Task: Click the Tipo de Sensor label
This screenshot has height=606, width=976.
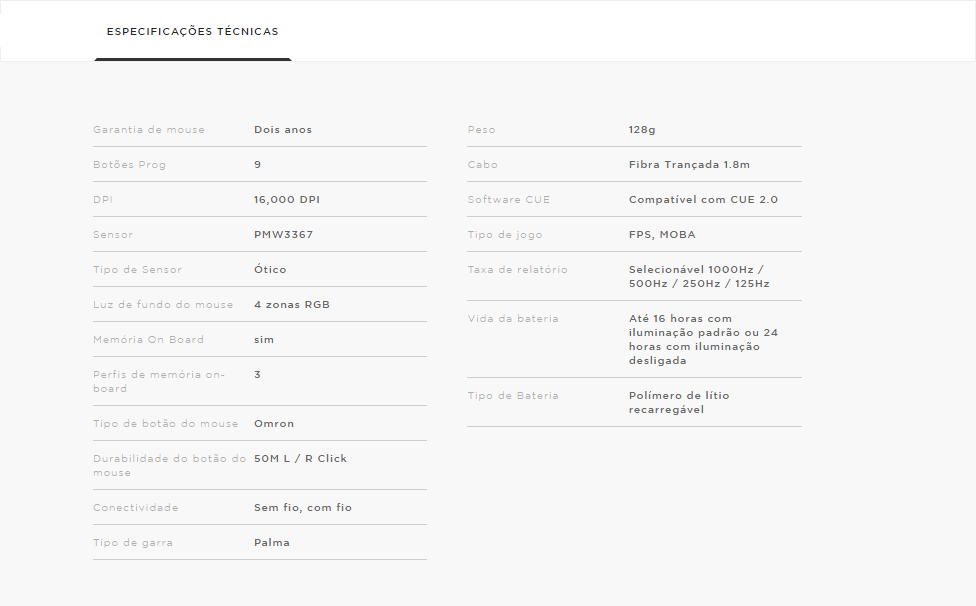Action: pyautogui.click(x=138, y=269)
